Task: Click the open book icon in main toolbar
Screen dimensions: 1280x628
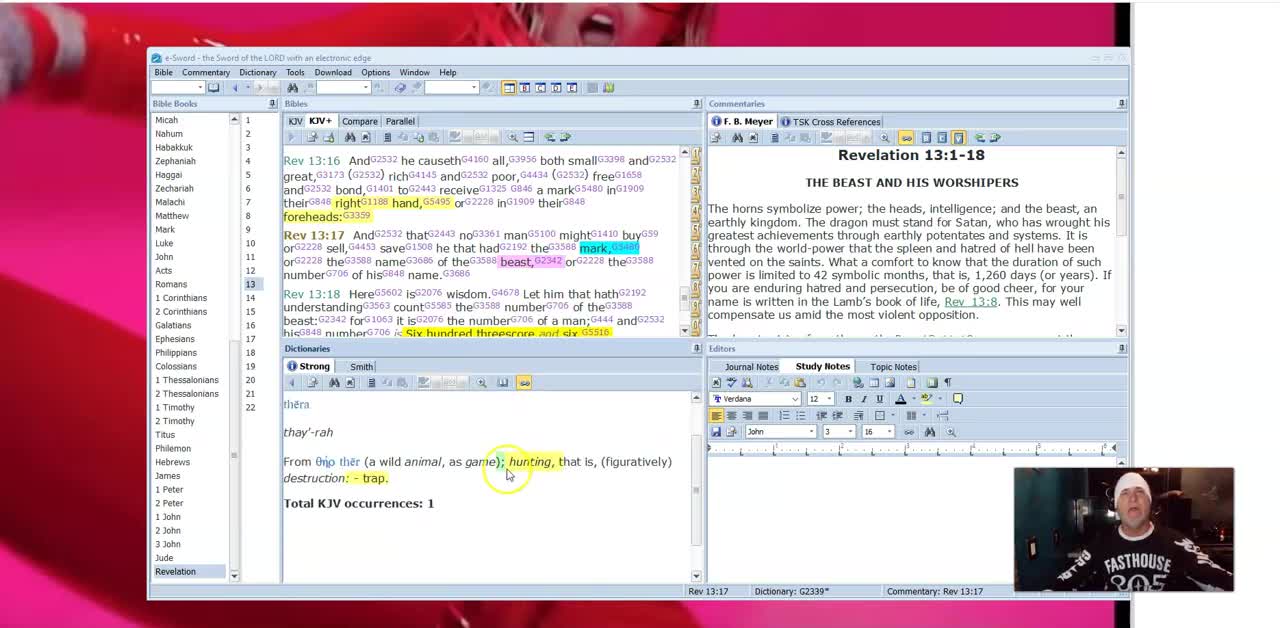Action: [213, 88]
